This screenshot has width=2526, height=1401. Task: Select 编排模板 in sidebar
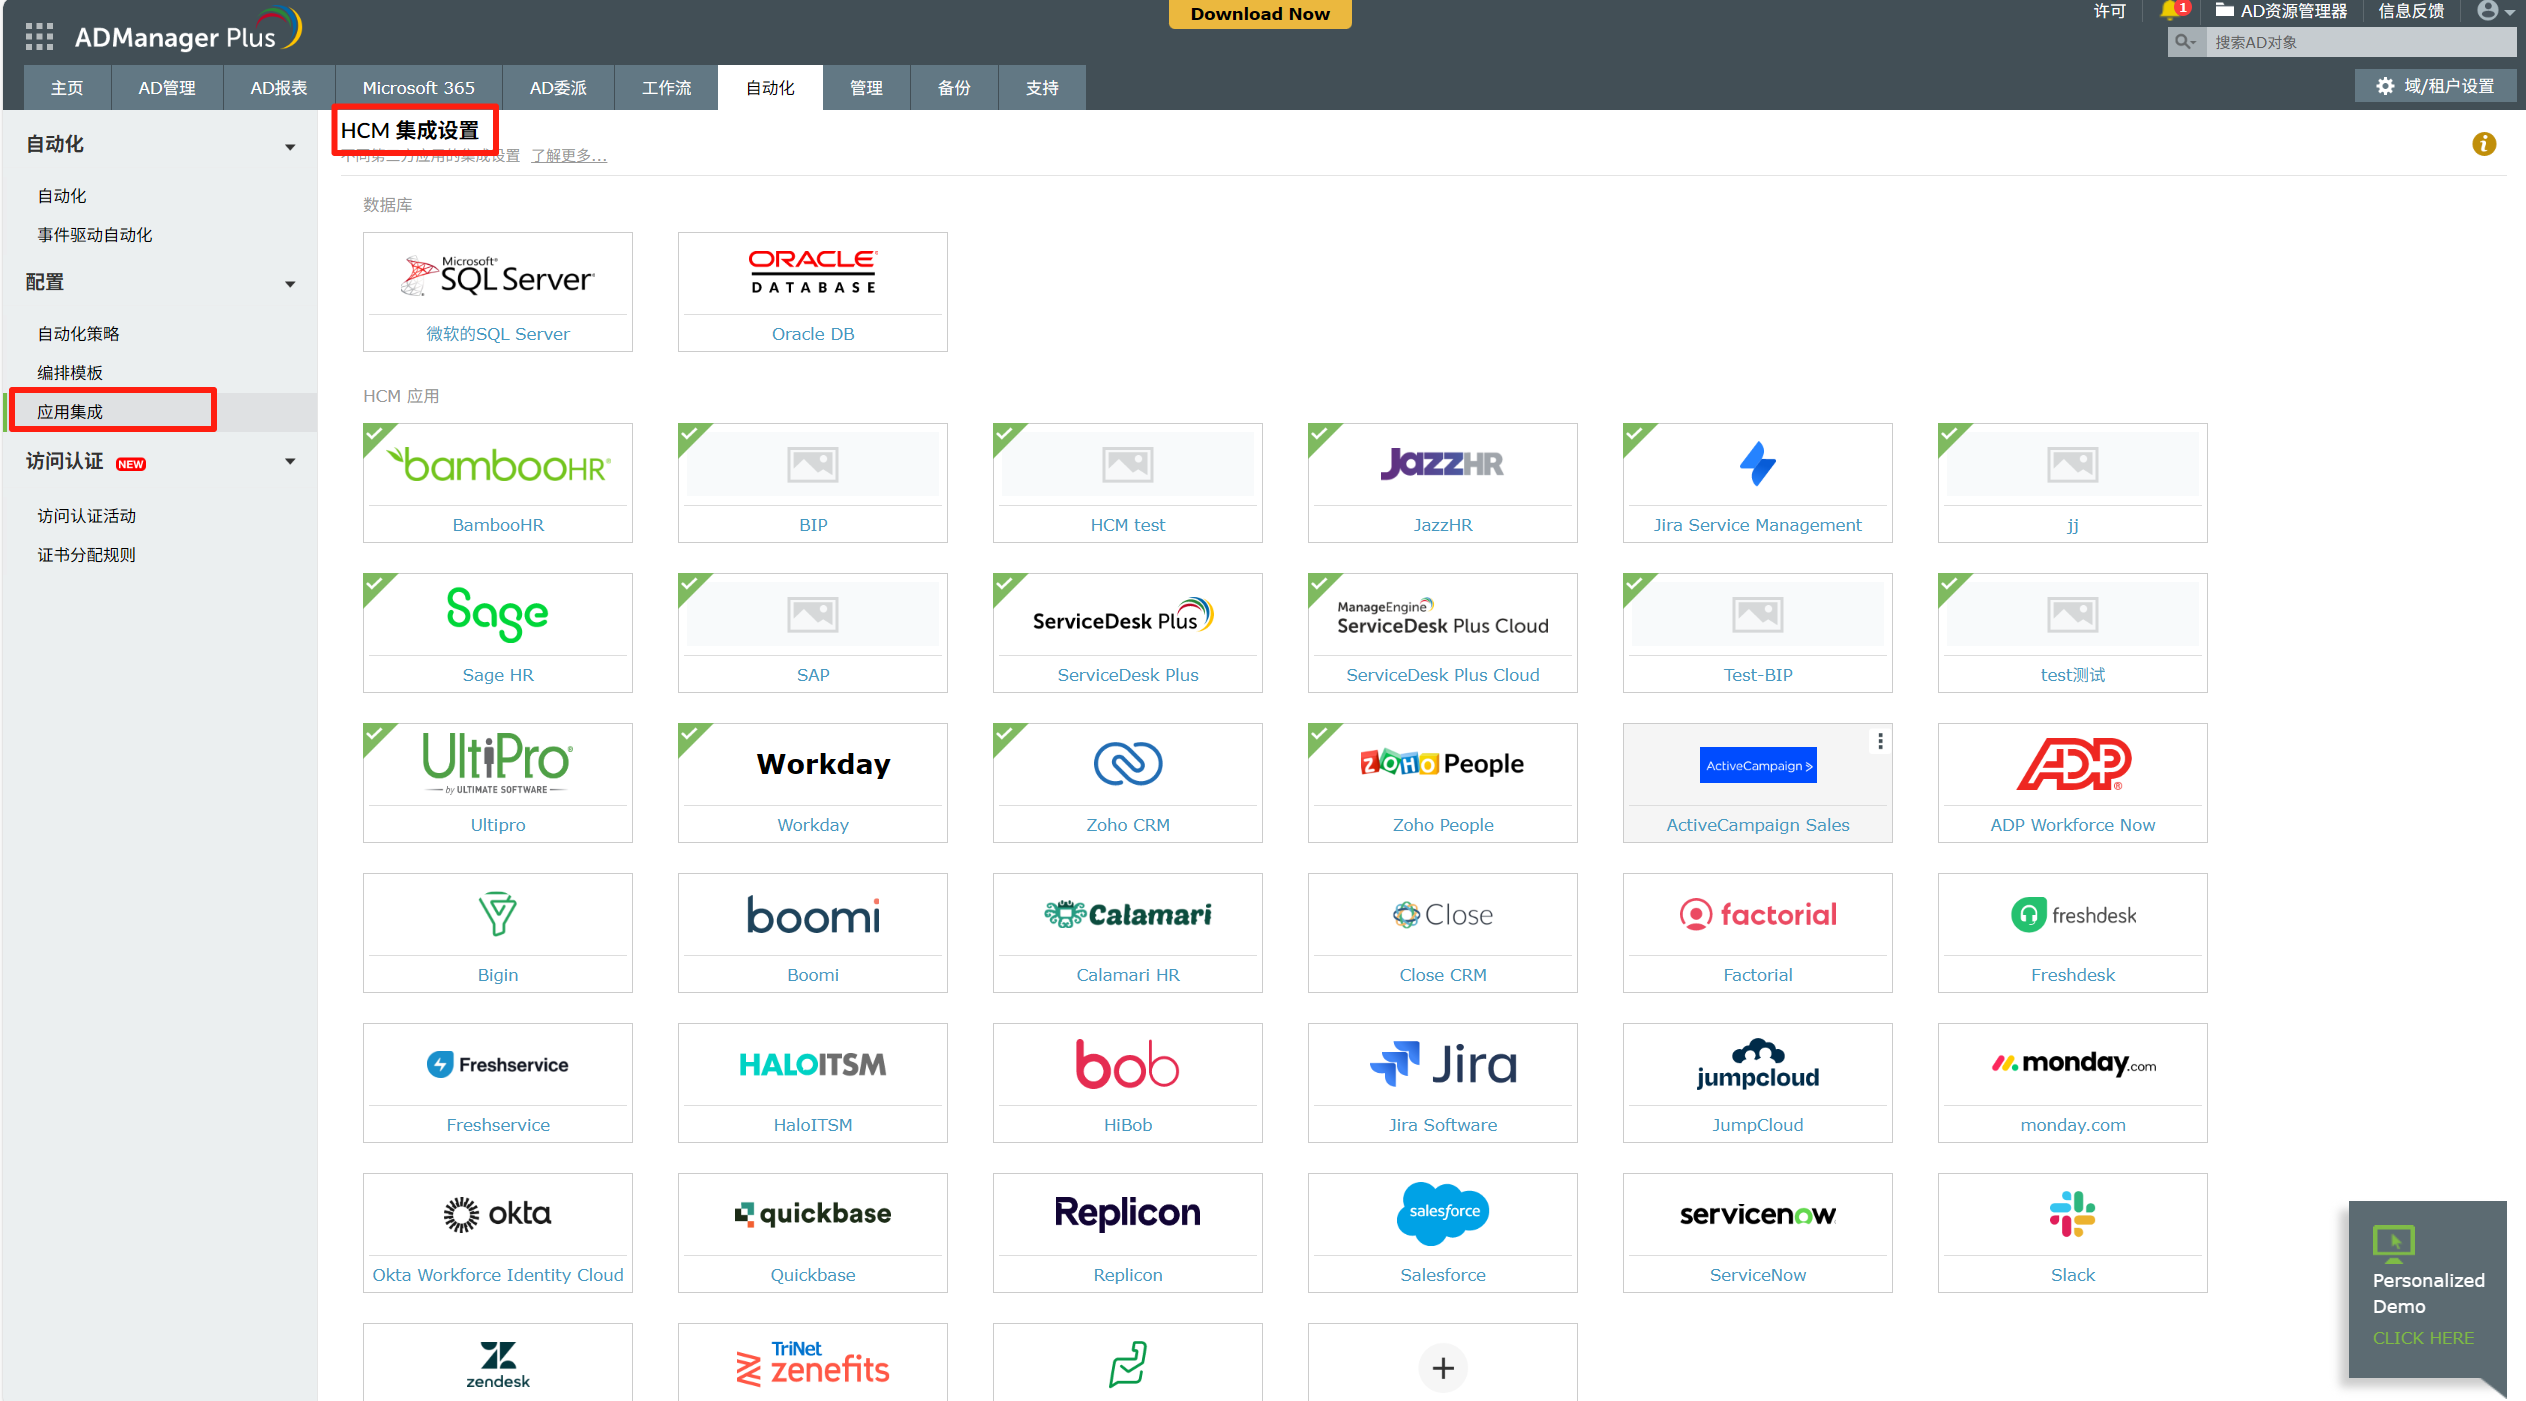[x=70, y=373]
